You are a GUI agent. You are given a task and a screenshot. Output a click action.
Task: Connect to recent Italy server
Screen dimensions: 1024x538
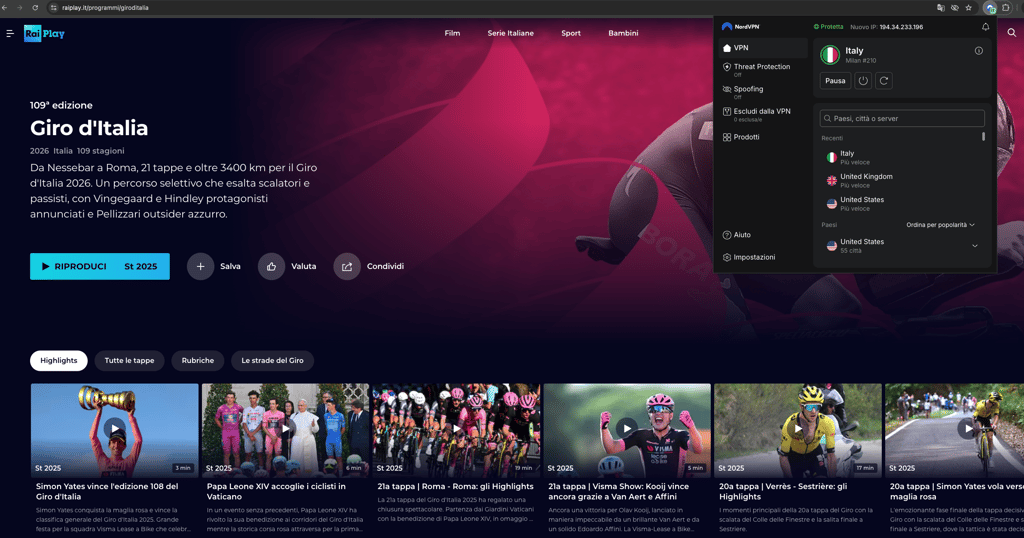coord(901,157)
